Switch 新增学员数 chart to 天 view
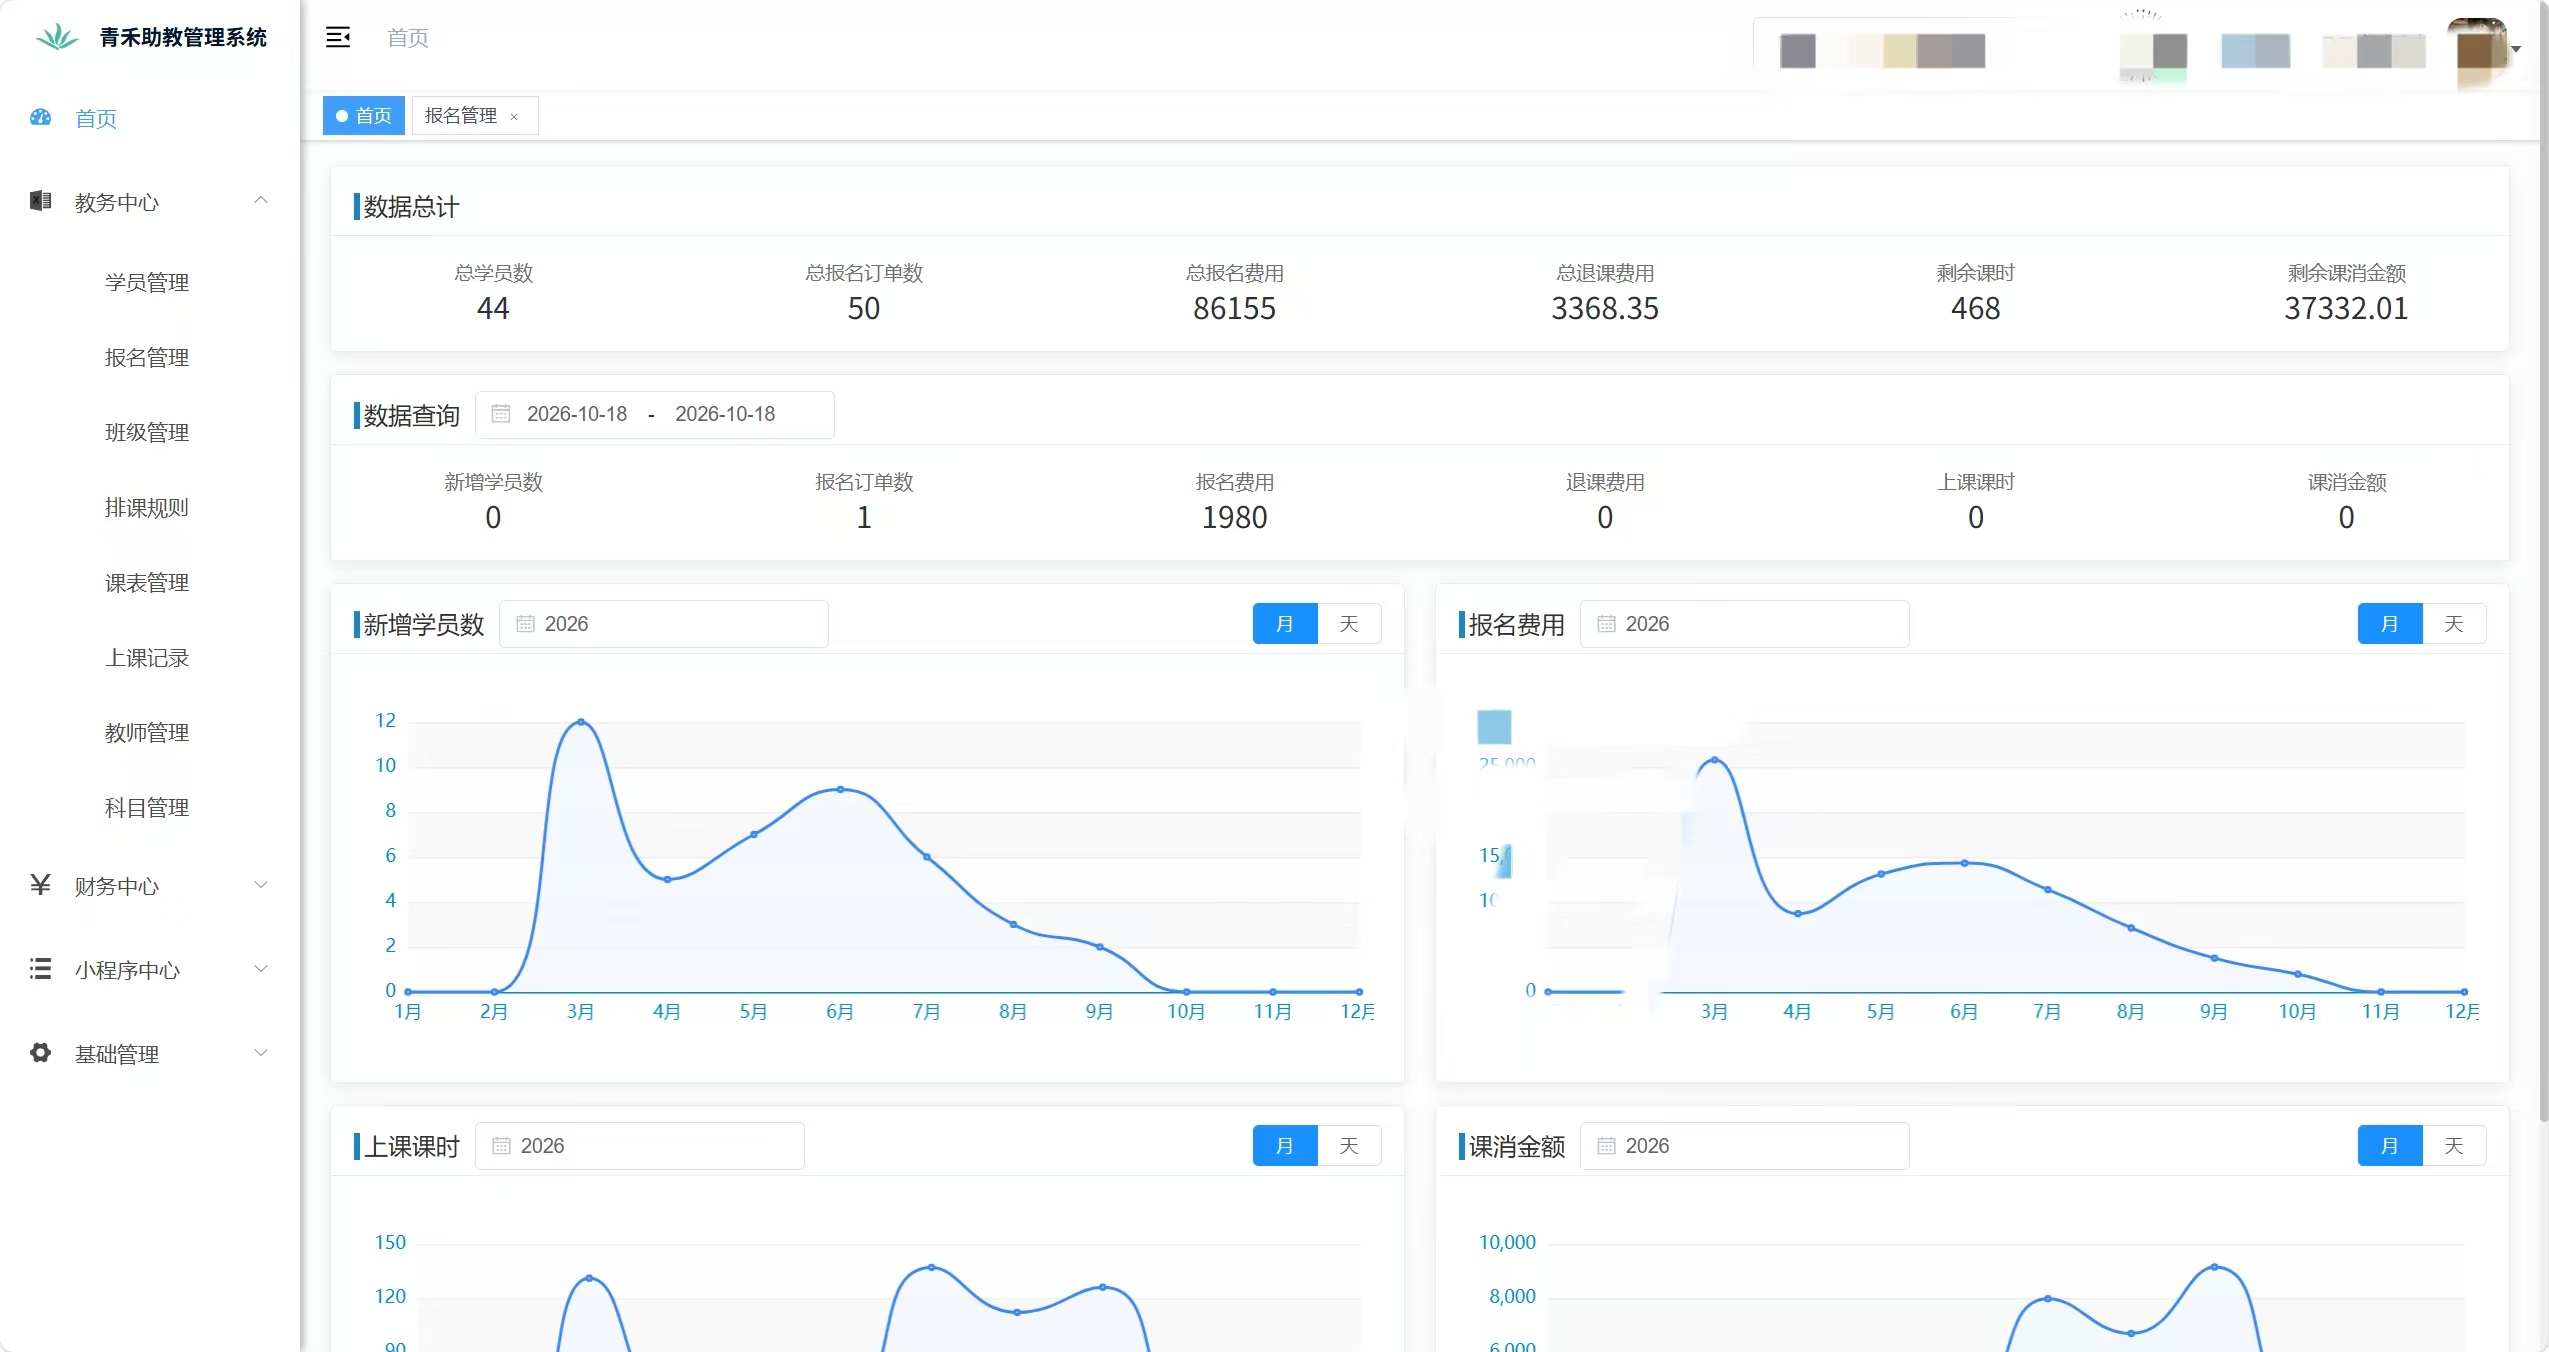The image size is (2549, 1352). click(x=1349, y=624)
